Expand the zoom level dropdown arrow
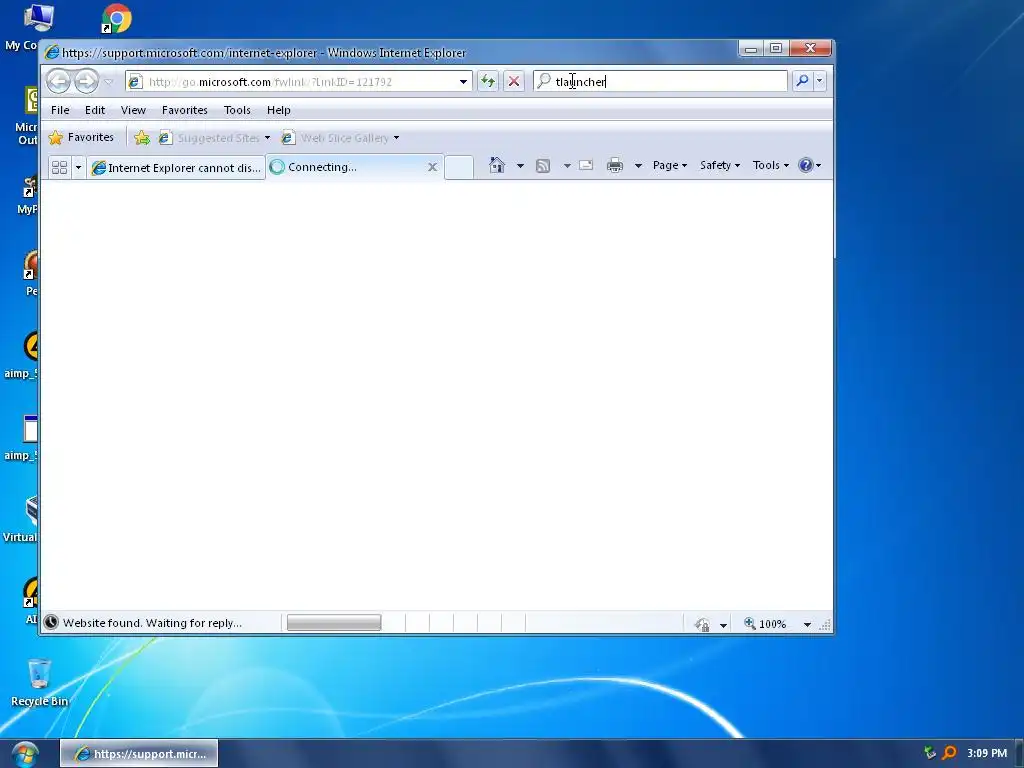The height and width of the screenshot is (768, 1024). tap(807, 624)
